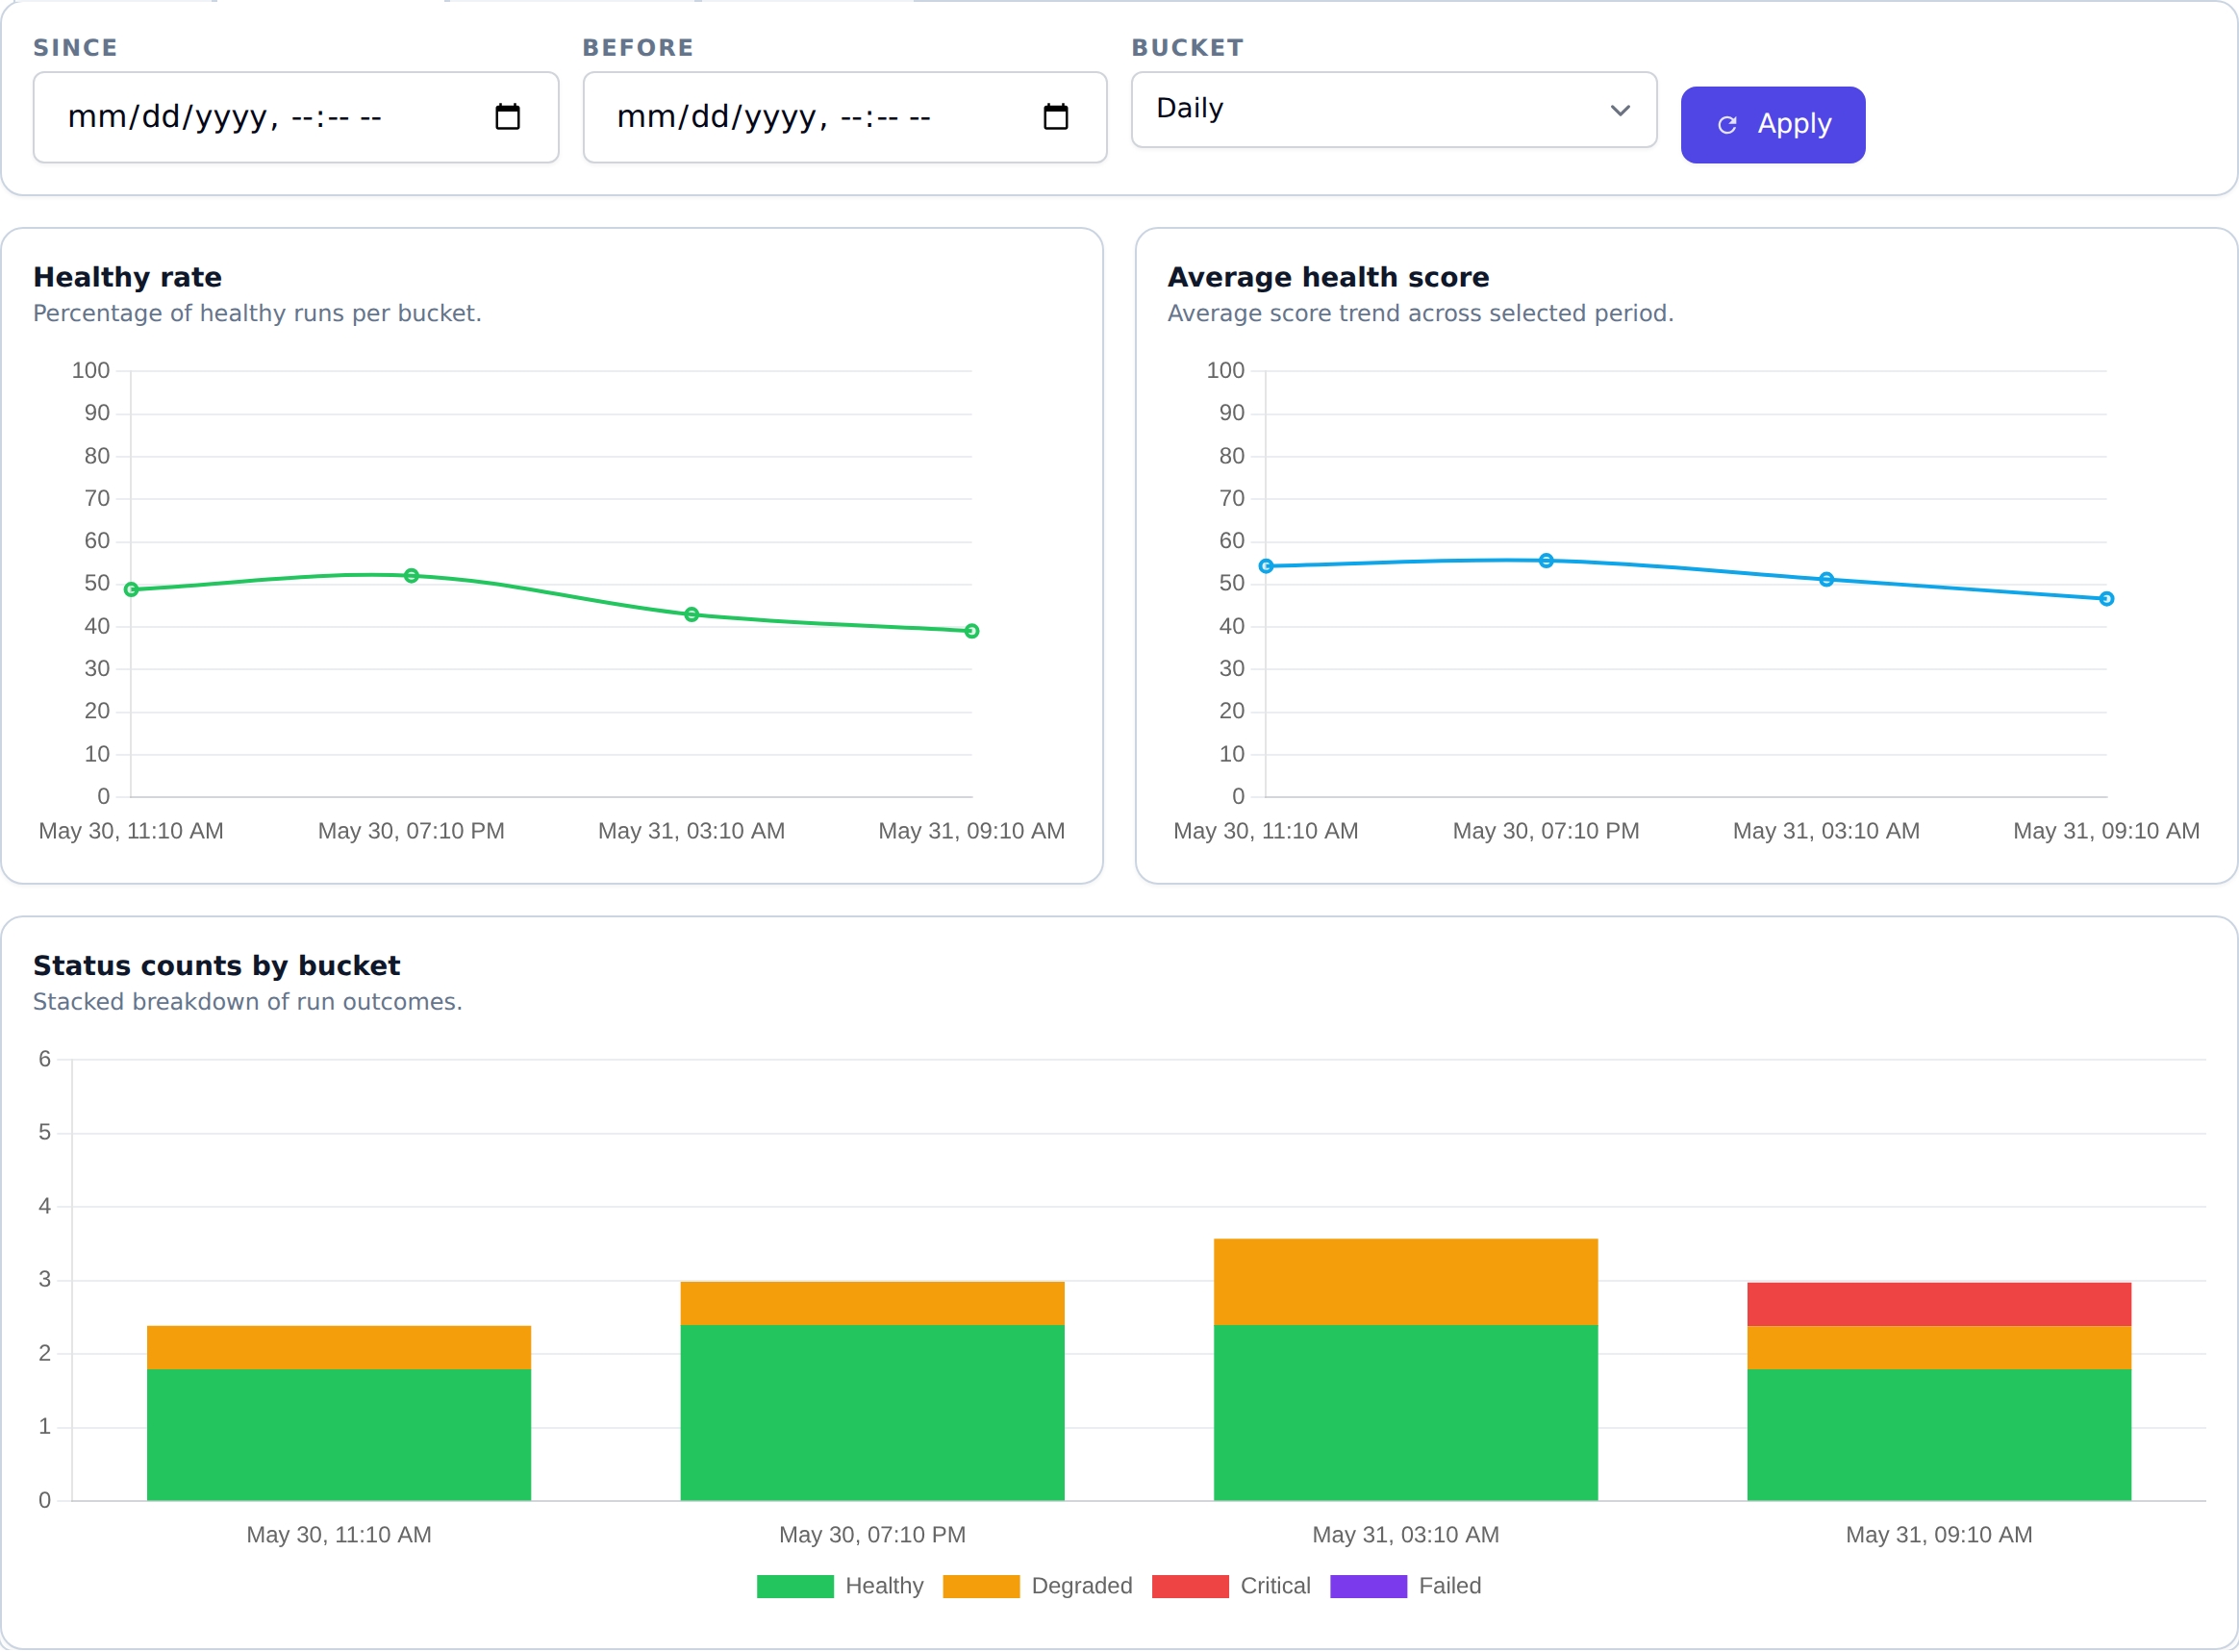Open the Since date picker calendar icon
The width and height of the screenshot is (2239, 1652).
point(507,117)
